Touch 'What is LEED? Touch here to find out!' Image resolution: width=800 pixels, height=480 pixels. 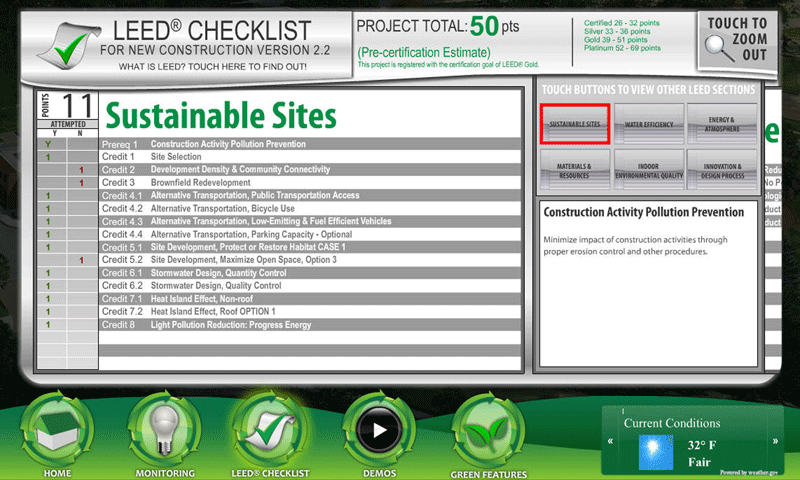[213, 67]
